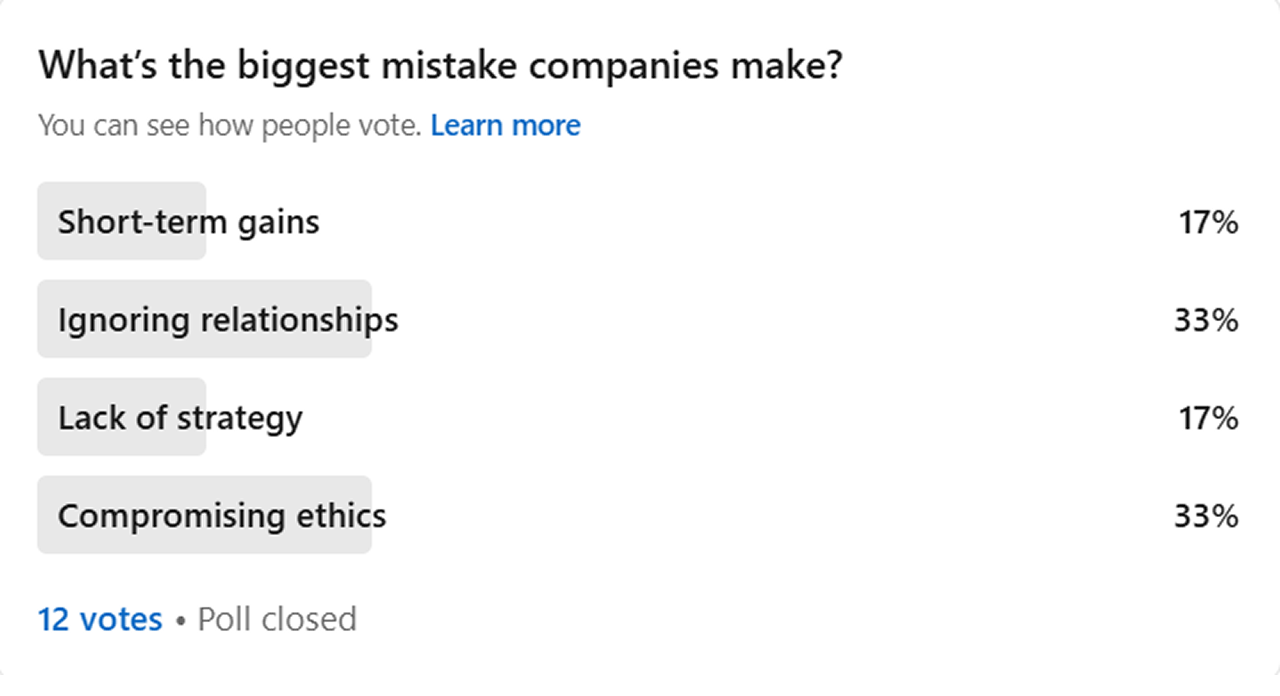Open the 12 votes voter list
The height and width of the screenshot is (696, 1280).
coord(100,619)
